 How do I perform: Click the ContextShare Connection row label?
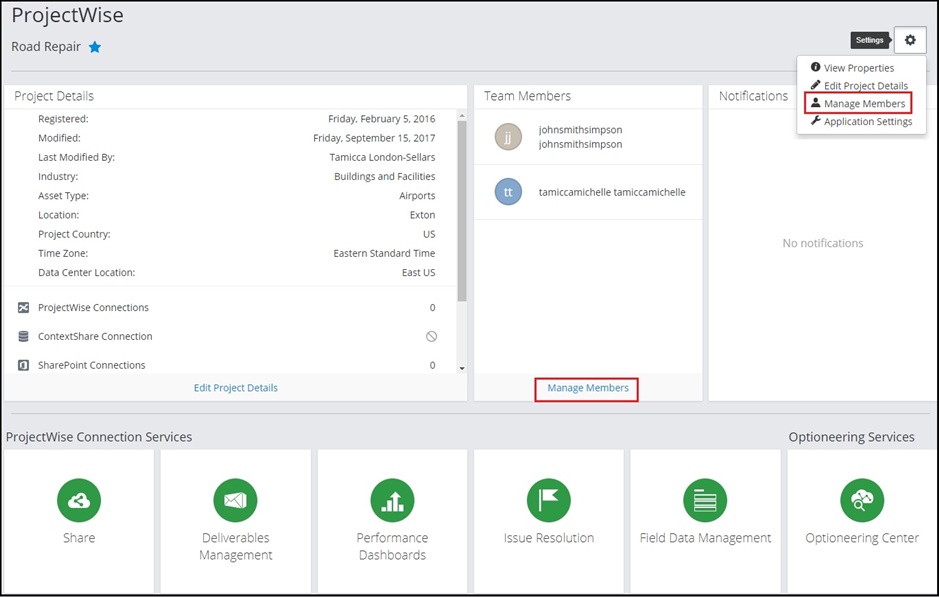click(x=95, y=337)
